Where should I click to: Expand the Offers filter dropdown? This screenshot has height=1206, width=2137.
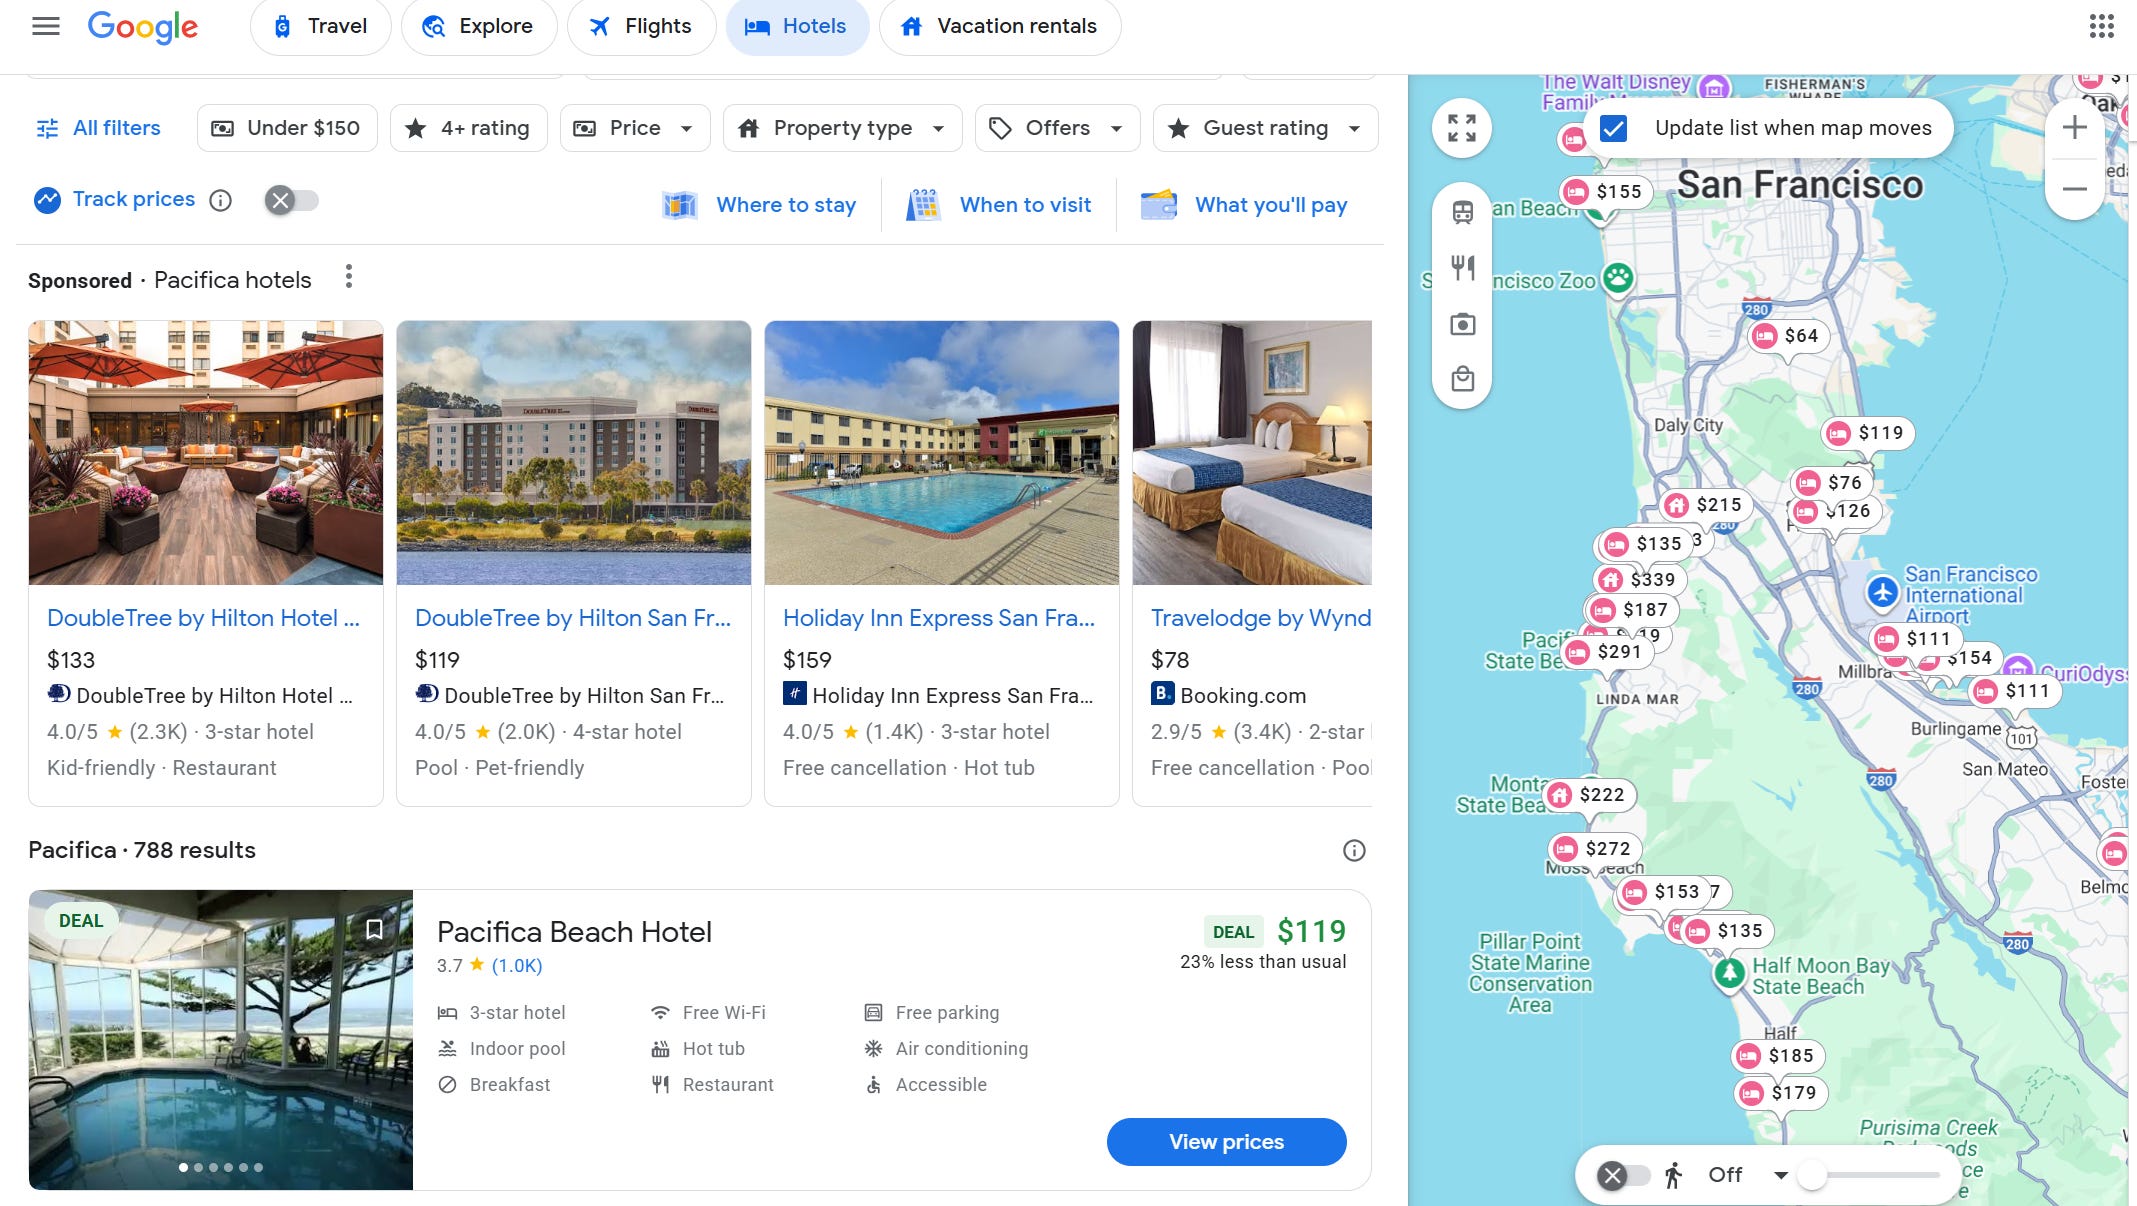(1057, 128)
